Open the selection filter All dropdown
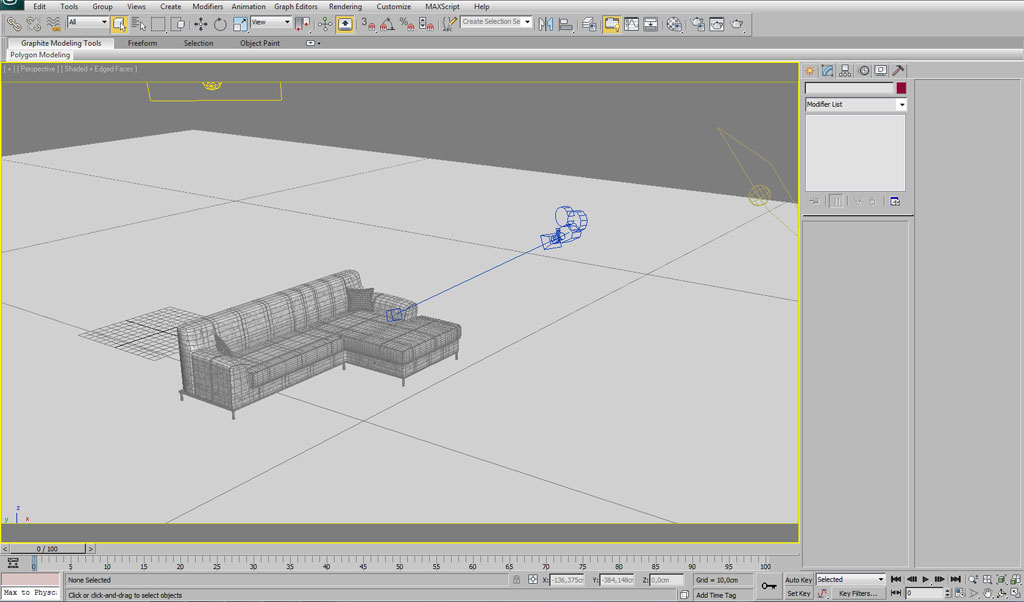Viewport: 1024px width, 602px height. pos(87,22)
